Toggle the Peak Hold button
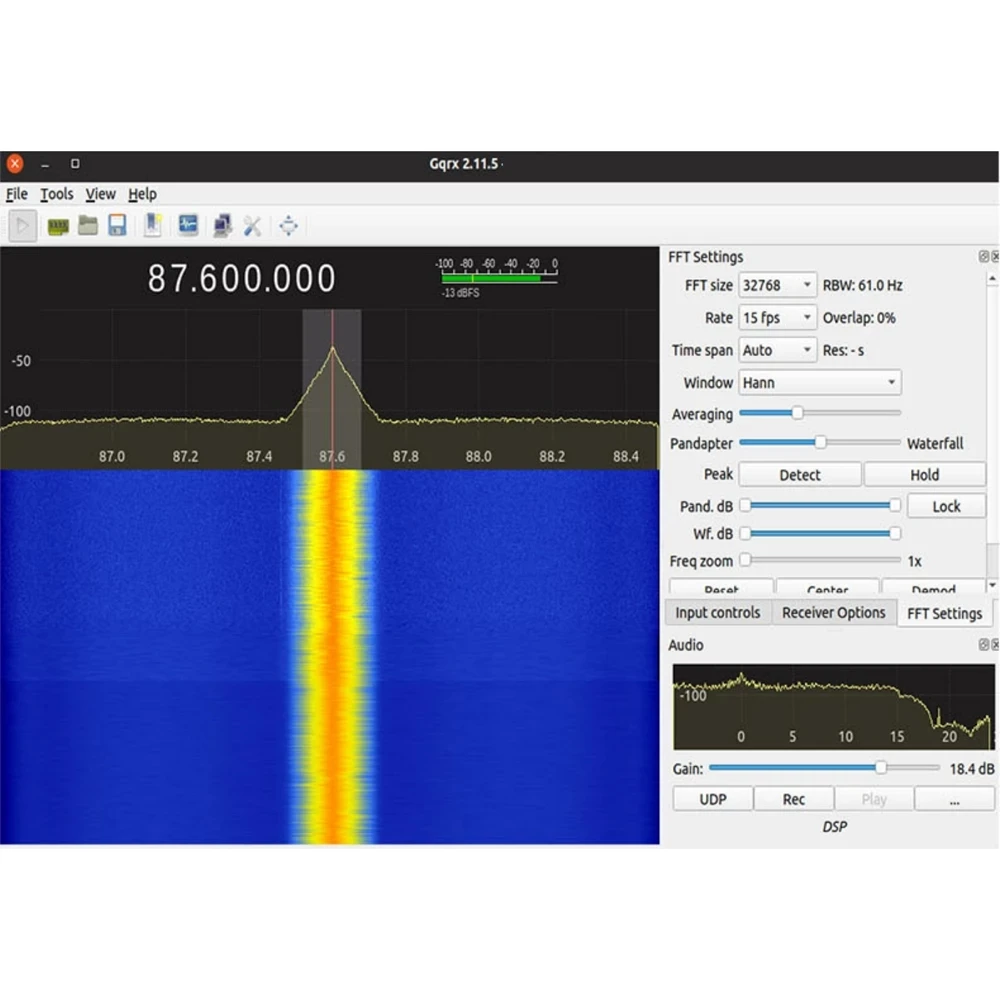 (924, 475)
